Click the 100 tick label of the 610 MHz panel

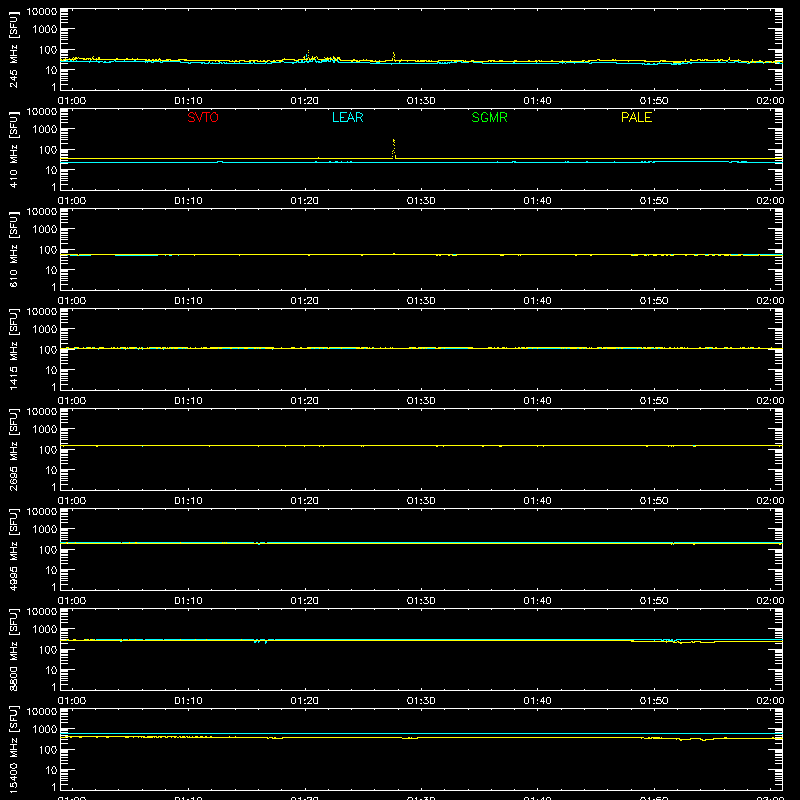pyautogui.click(x=48, y=250)
